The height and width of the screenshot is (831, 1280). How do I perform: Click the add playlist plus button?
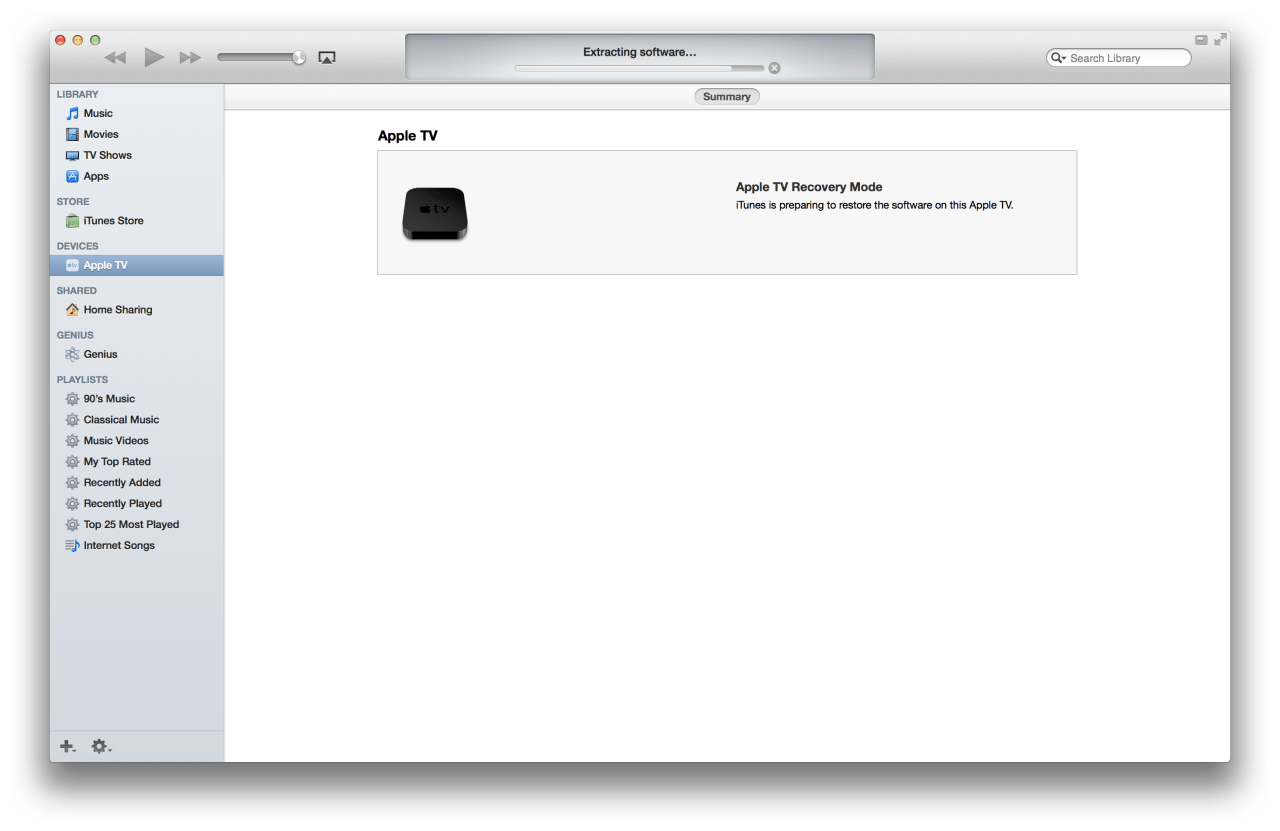68,746
